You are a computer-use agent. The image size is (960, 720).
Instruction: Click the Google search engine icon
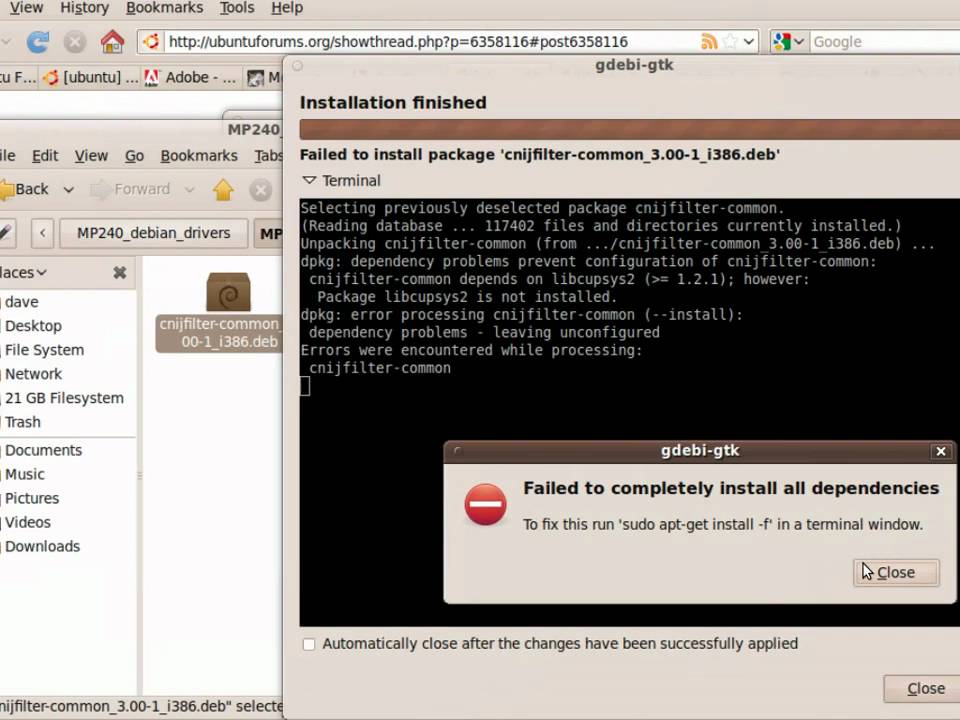pos(782,42)
